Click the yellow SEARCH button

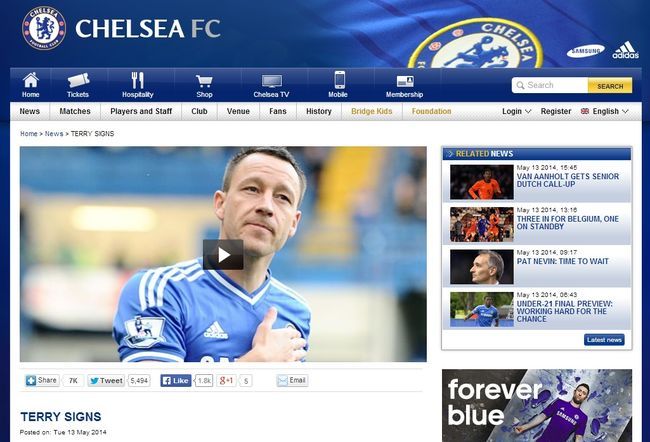coord(610,86)
